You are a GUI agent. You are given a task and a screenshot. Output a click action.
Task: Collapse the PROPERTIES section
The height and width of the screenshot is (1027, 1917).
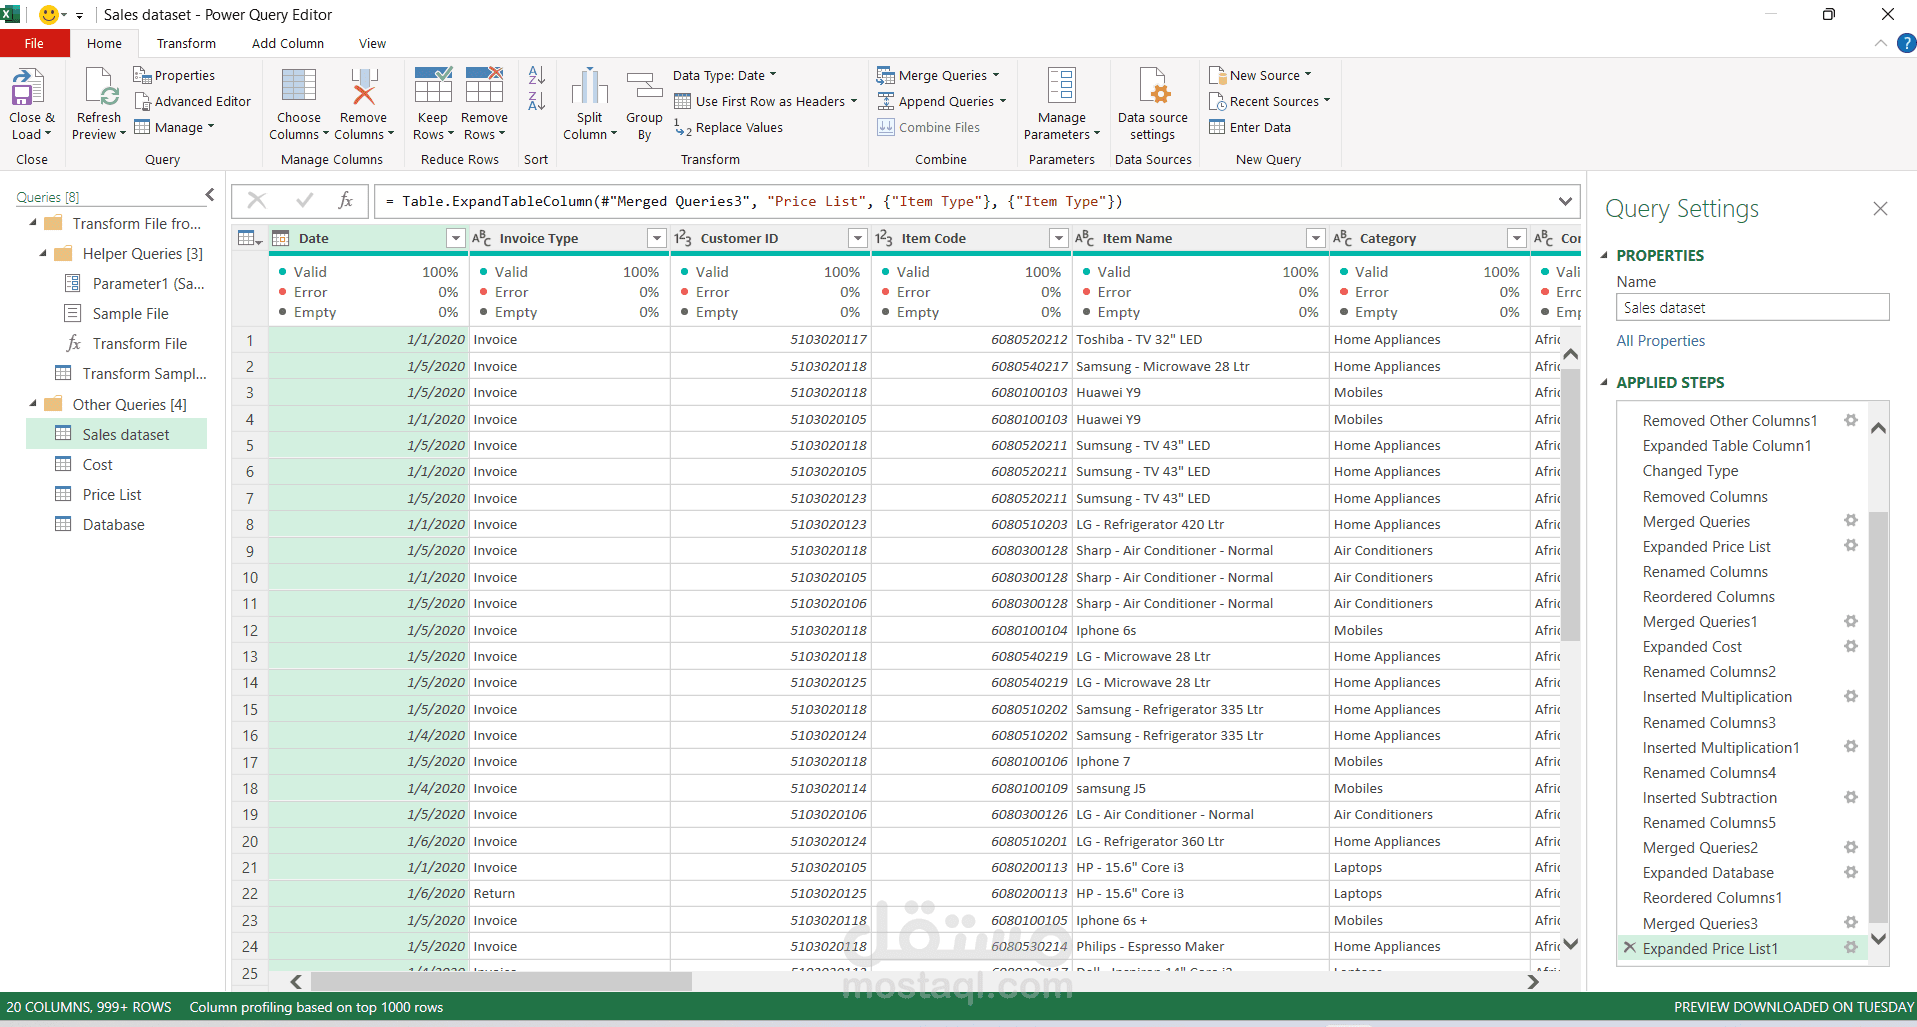tap(1605, 255)
